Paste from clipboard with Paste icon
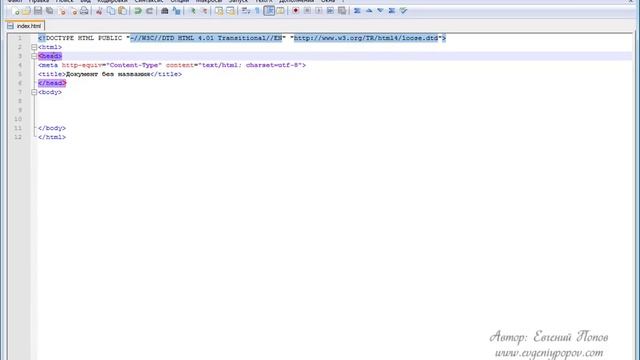The image size is (640, 360). pos(122,11)
